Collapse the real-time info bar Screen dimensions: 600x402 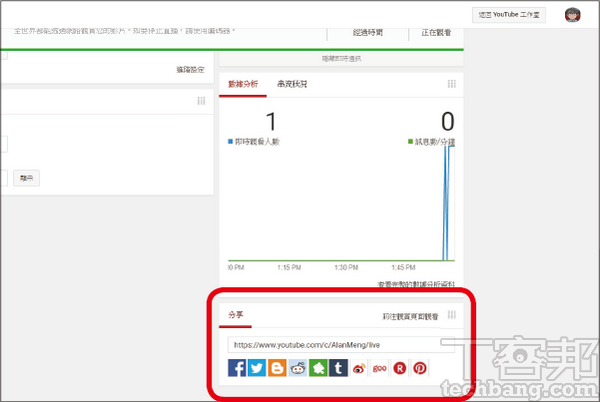[x=341, y=59]
